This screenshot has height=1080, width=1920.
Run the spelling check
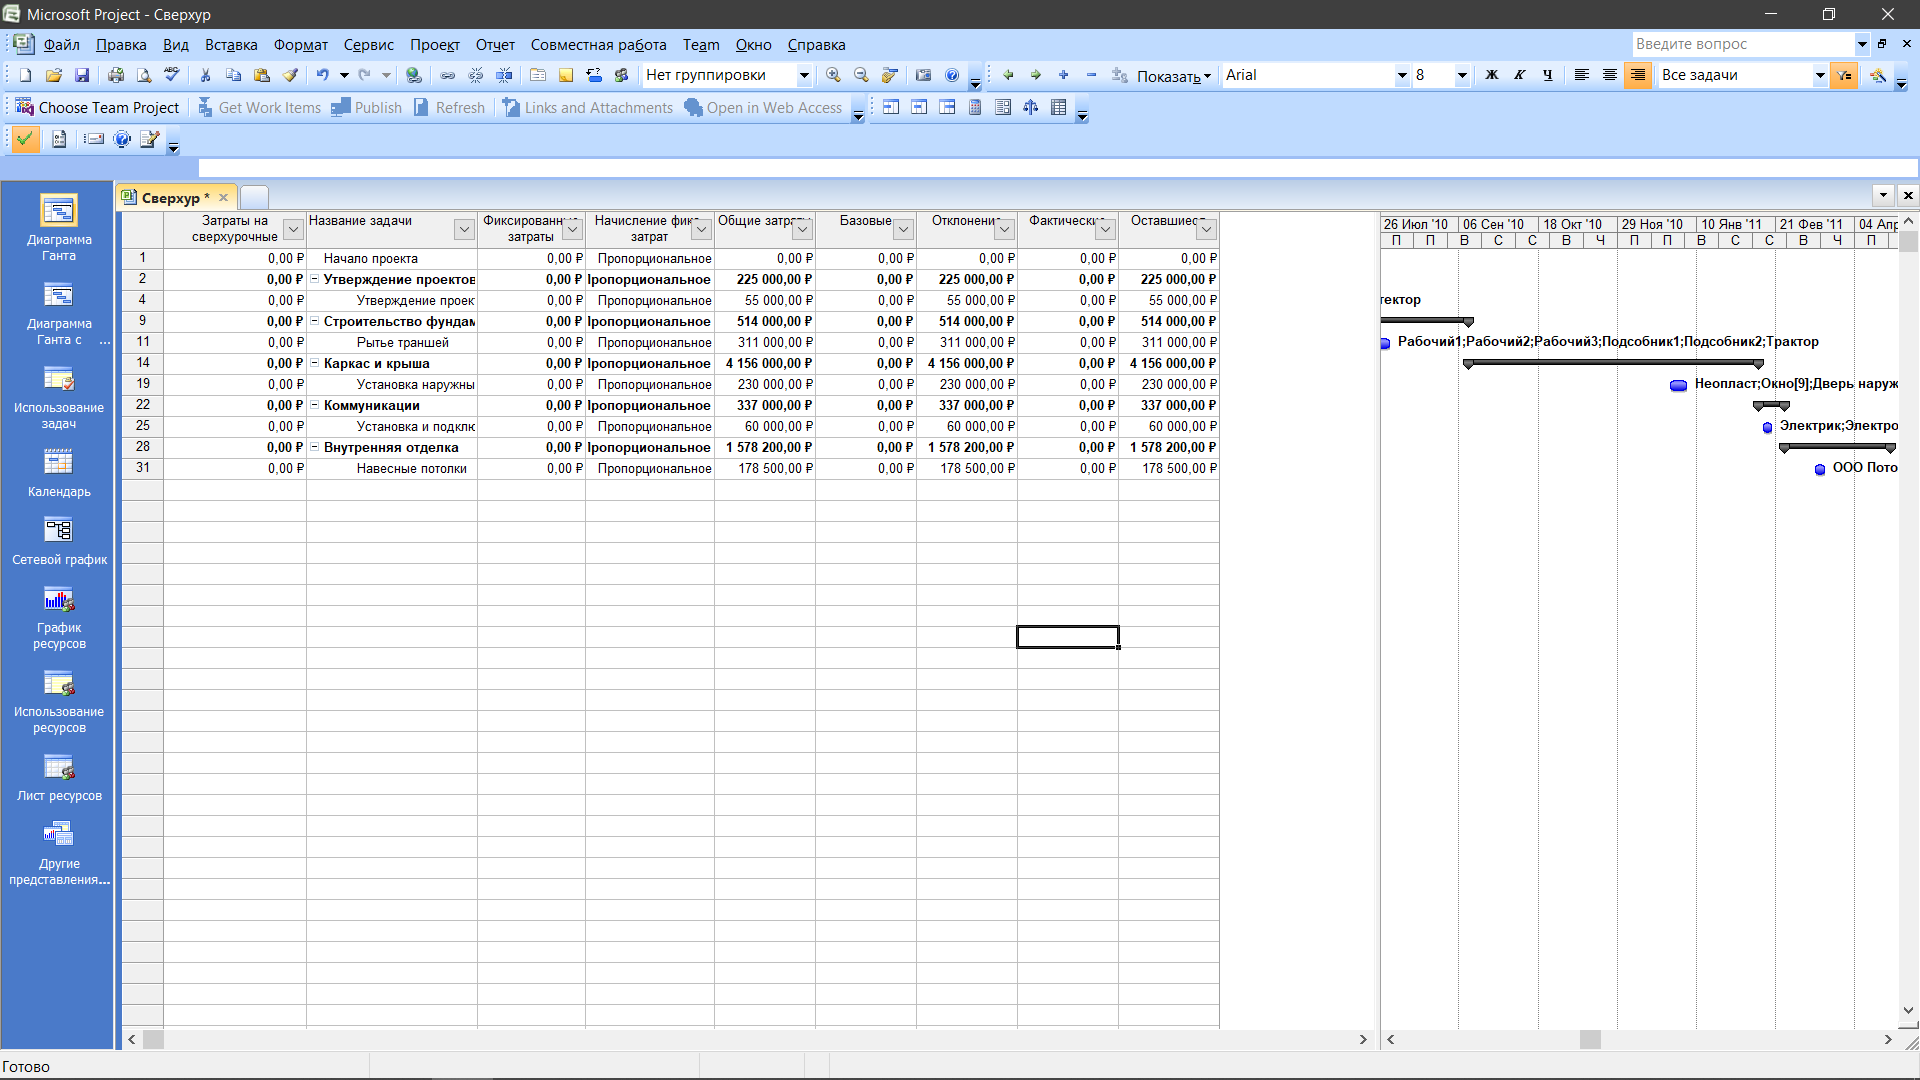pyautogui.click(x=172, y=75)
